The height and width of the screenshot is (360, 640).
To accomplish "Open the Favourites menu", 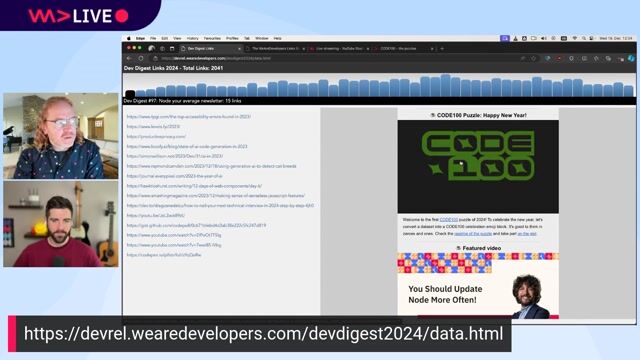I will coord(212,38).
